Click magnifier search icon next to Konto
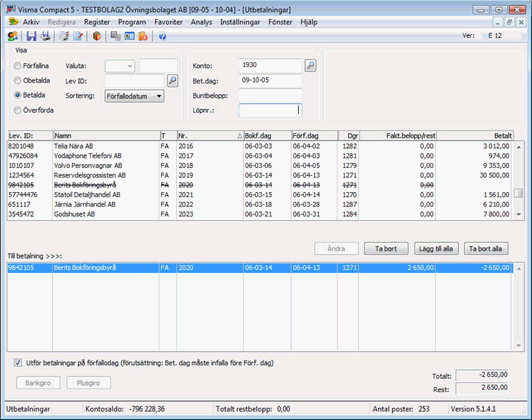Image resolution: width=532 pixels, height=420 pixels. [310, 65]
